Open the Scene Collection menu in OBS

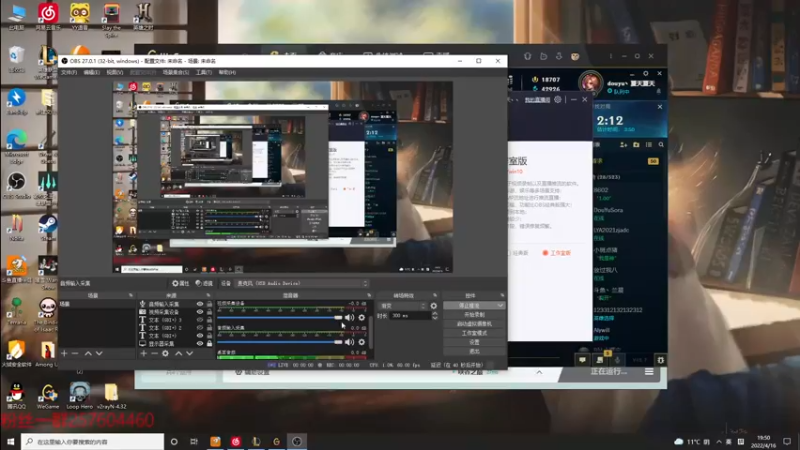[x=176, y=72]
